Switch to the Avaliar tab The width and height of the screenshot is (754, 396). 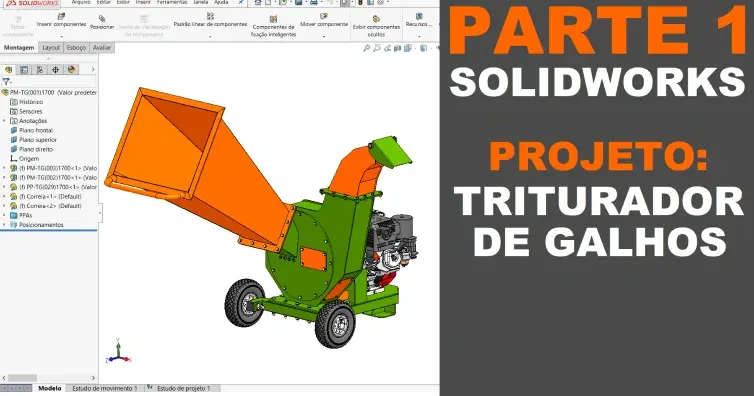101,48
